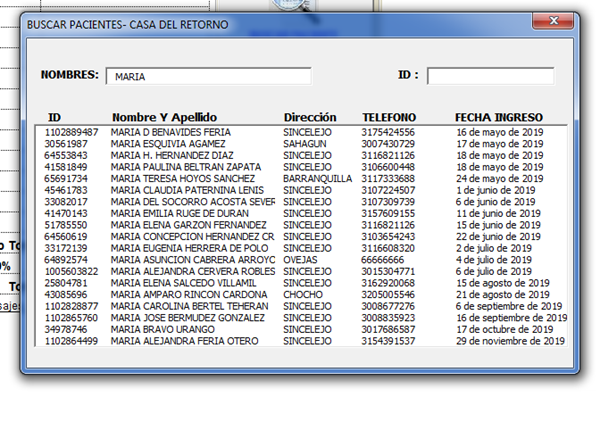Viewport: 600px width, 431px height.
Task: Click the NOMBRES input field containing MARIA
Action: (209, 76)
